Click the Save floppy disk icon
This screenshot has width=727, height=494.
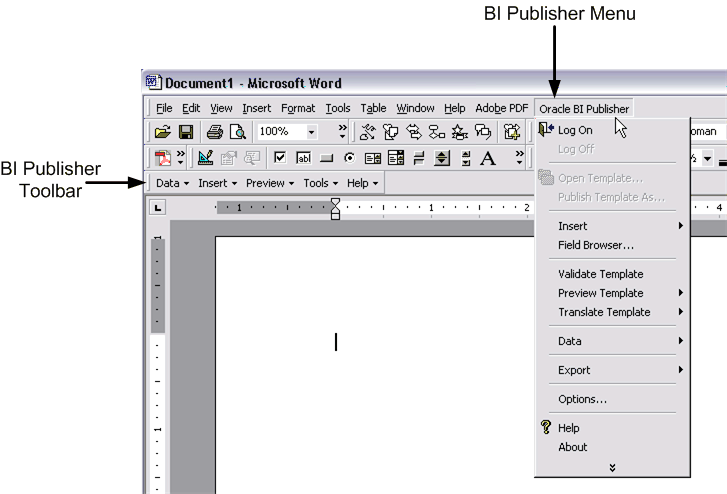[x=186, y=132]
